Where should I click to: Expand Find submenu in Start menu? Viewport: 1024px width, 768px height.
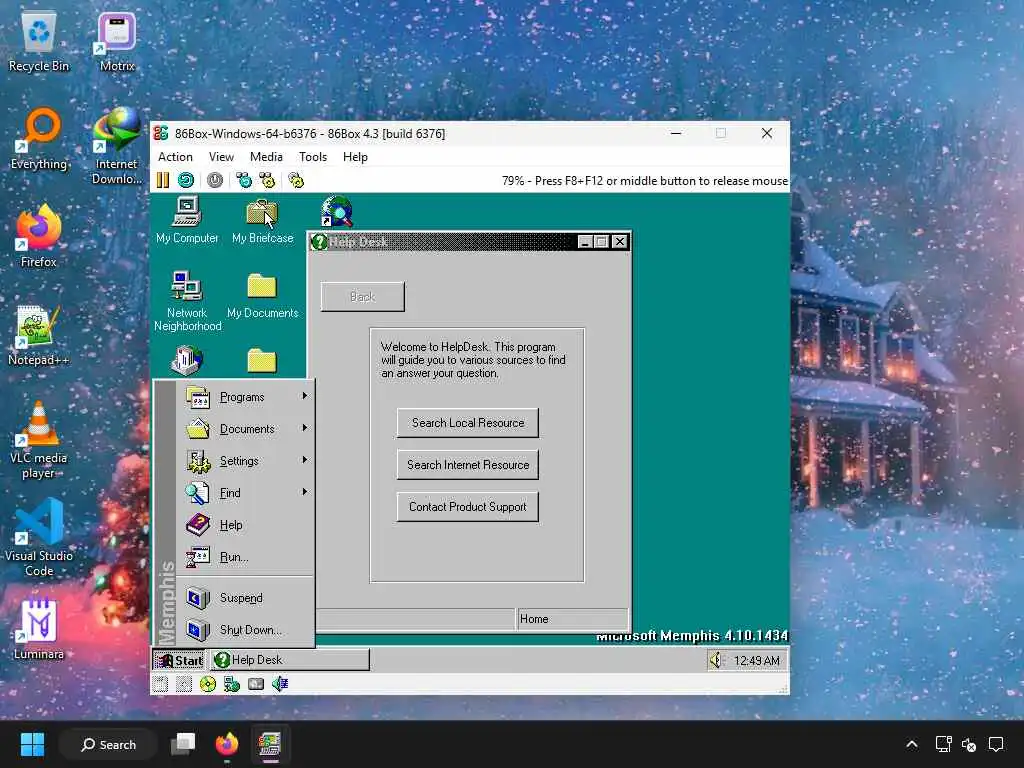(x=246, y=492)
